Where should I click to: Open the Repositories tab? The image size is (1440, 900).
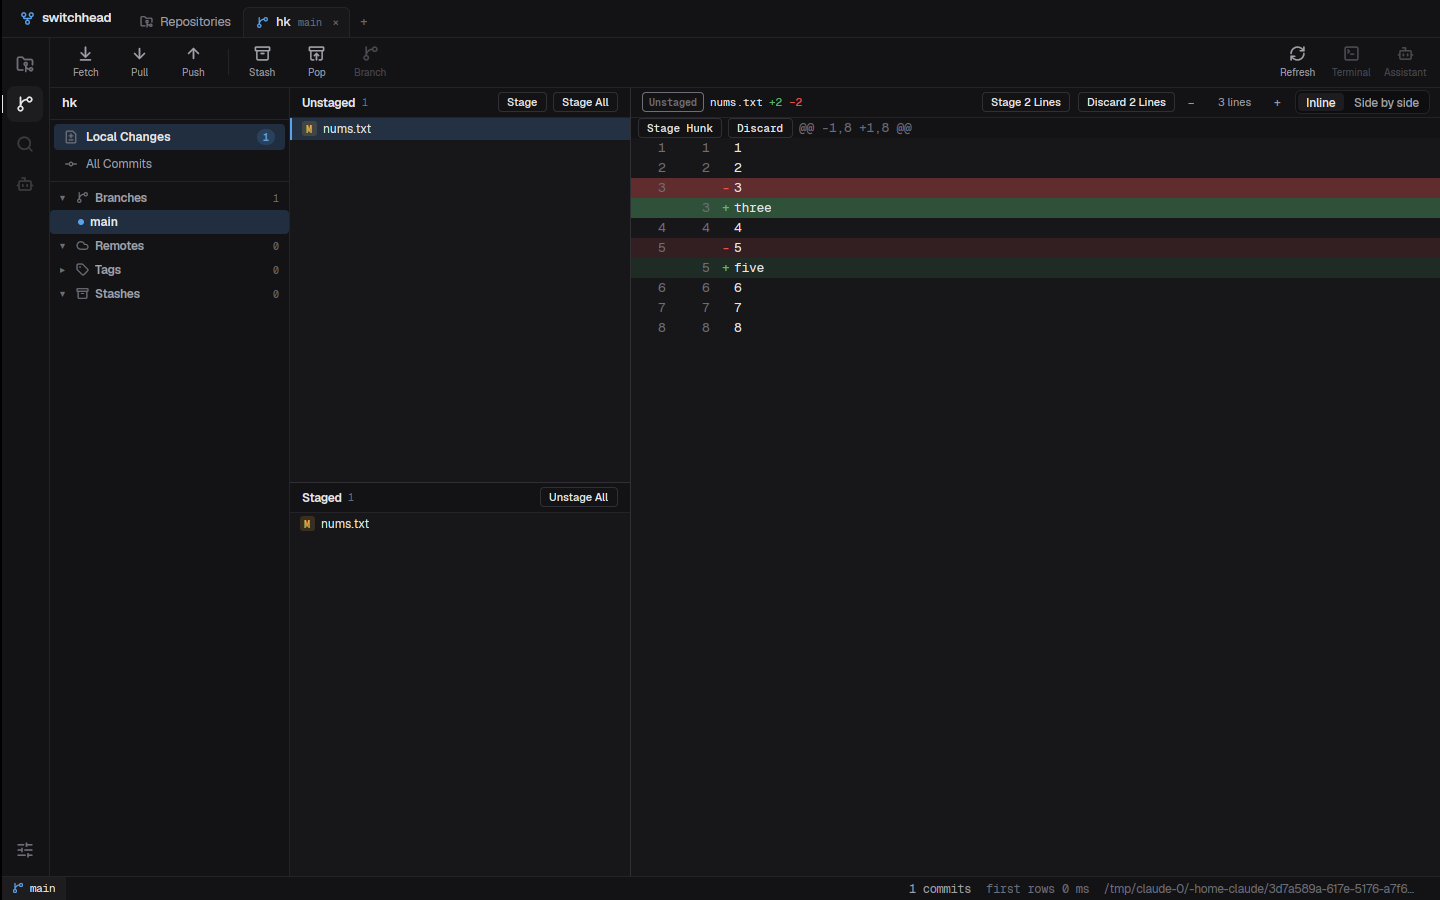(x=186, y=22)
